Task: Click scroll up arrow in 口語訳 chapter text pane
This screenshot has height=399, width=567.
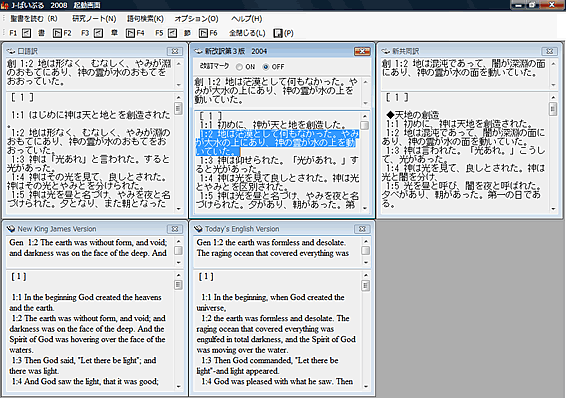Action: tap(178, 97)
